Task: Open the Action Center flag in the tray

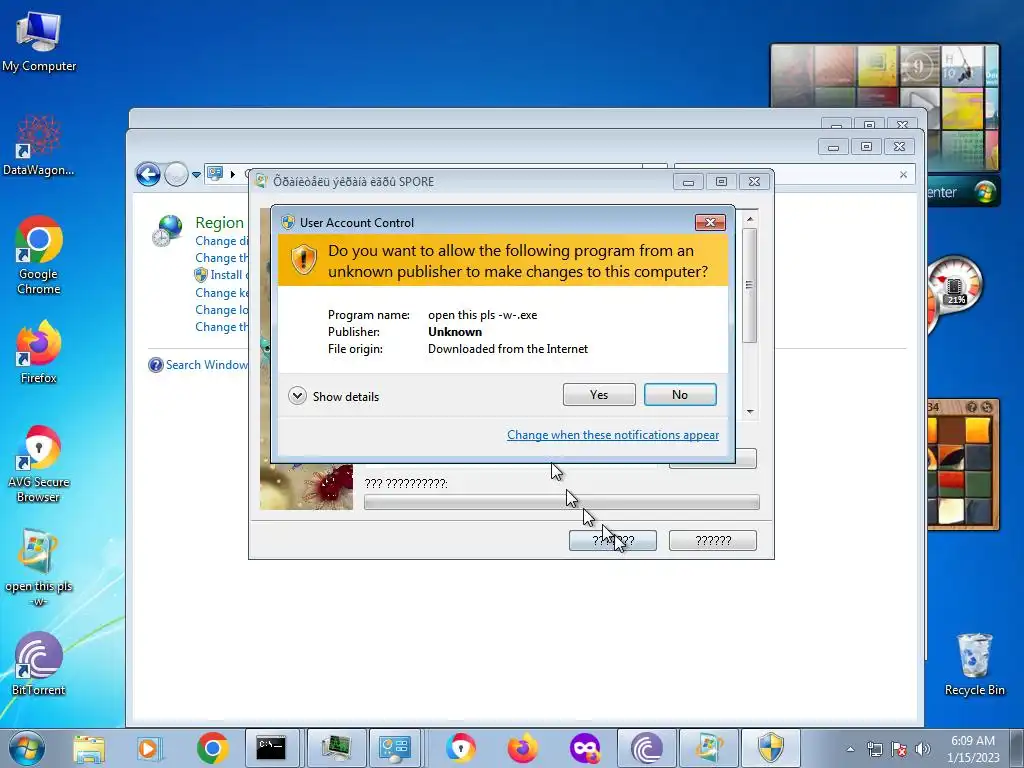Action: [x=899, y=749]
